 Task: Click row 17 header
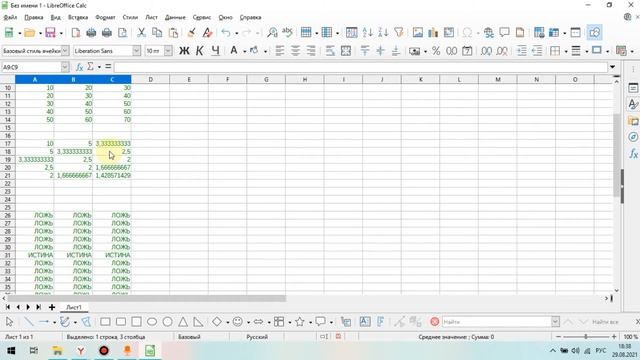8,143
